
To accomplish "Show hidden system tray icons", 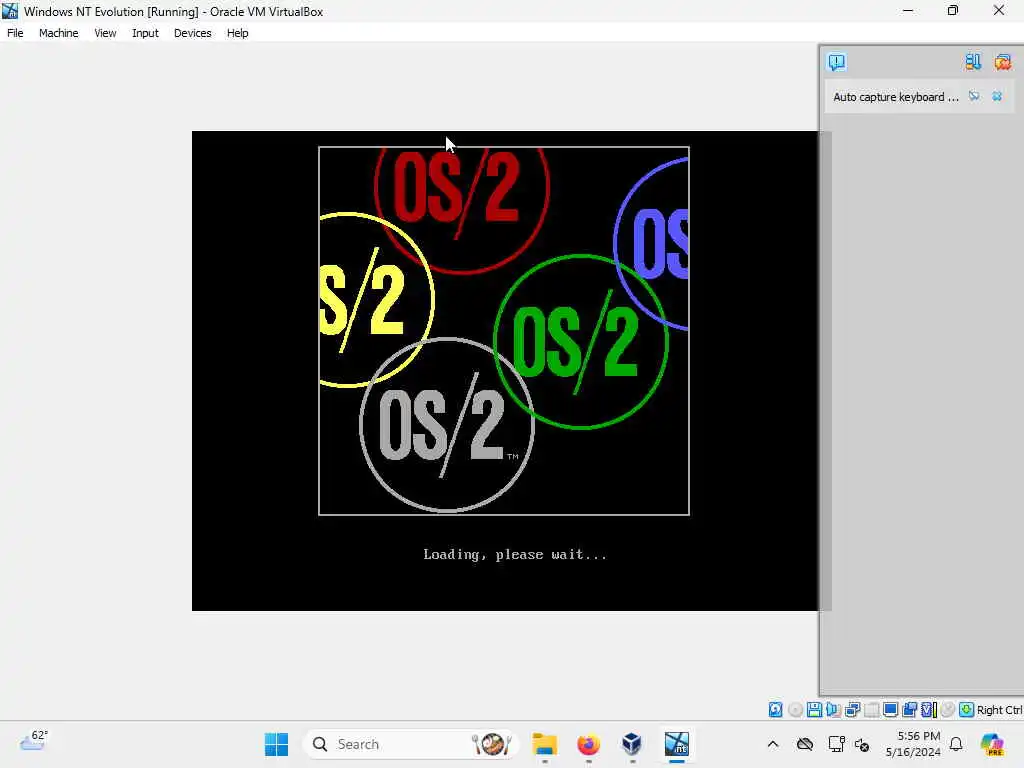I will 773,744.
